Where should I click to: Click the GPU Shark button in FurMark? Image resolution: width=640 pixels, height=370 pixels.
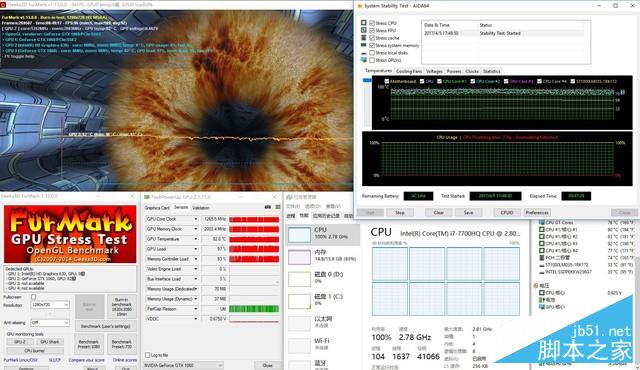point(50,342)
